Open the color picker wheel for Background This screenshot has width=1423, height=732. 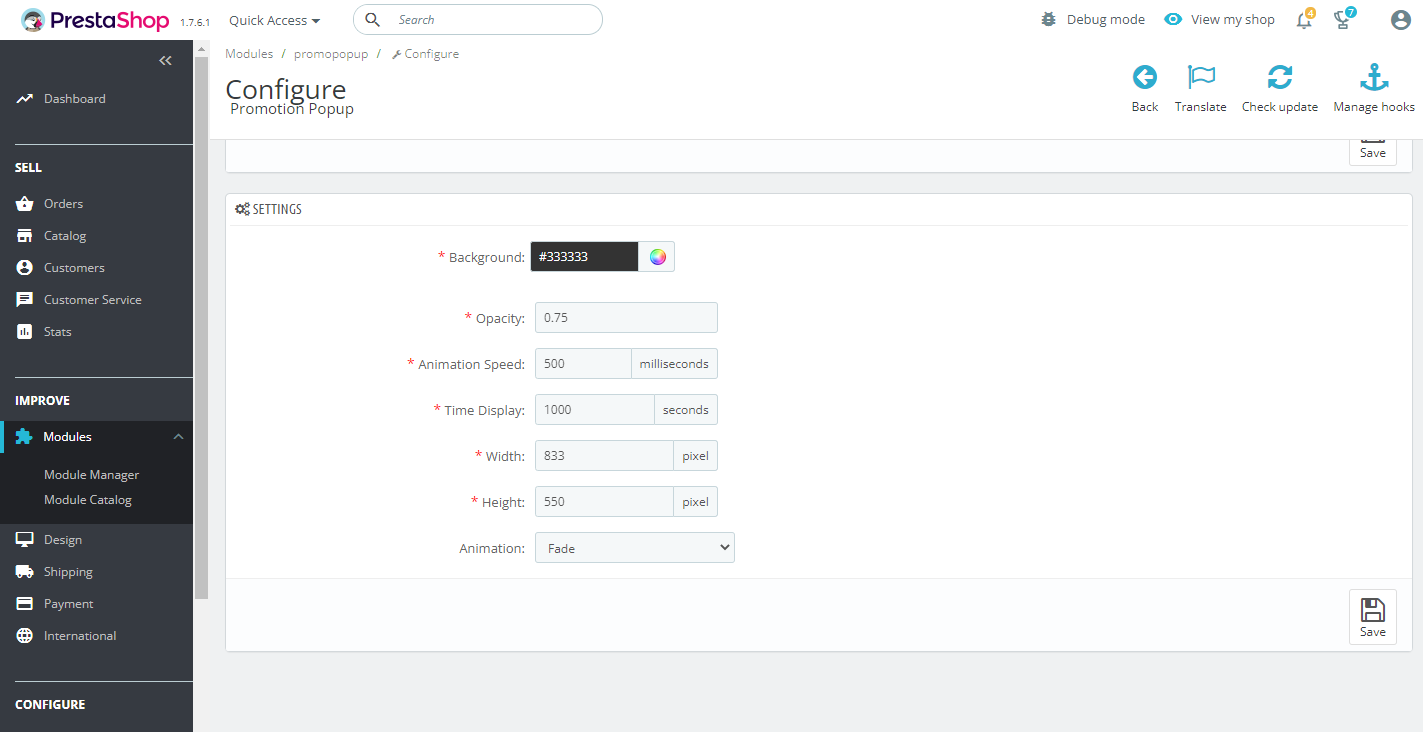point(657,257)
